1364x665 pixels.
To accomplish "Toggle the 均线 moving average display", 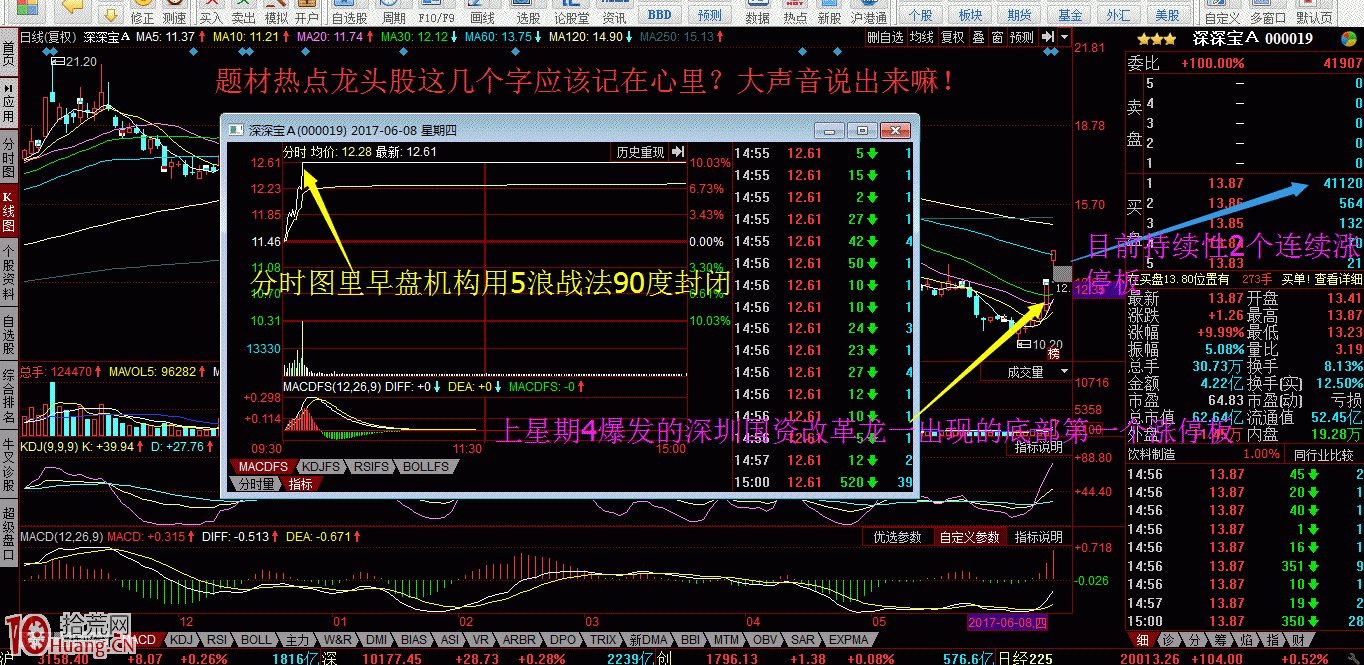I will pos(921,37).
